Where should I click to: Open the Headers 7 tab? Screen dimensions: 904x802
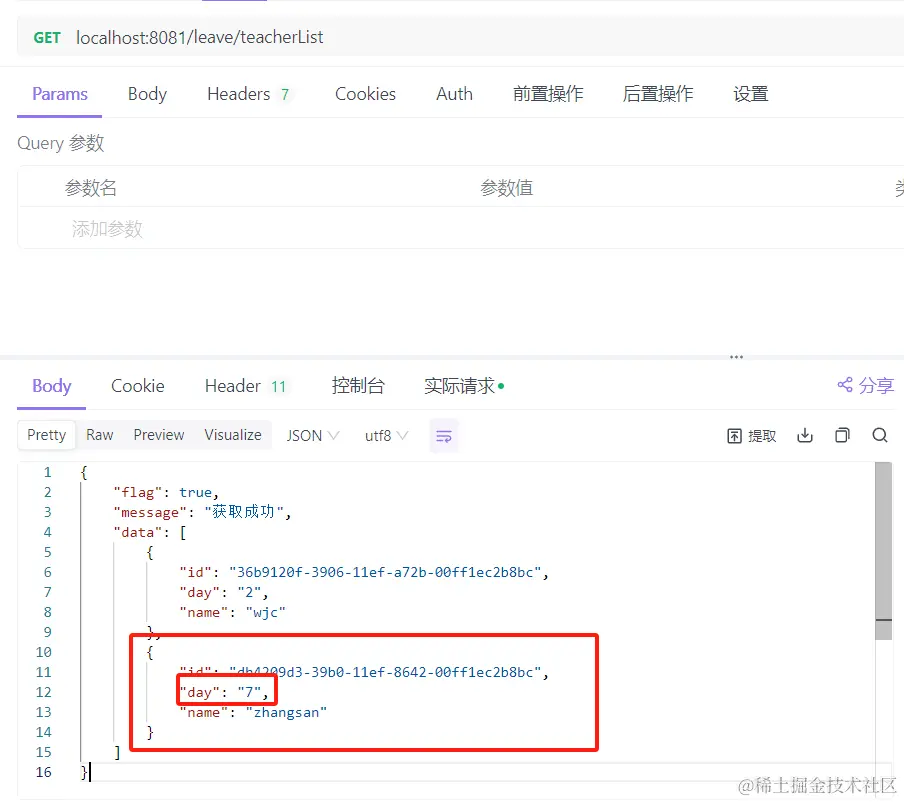(249, 94)
